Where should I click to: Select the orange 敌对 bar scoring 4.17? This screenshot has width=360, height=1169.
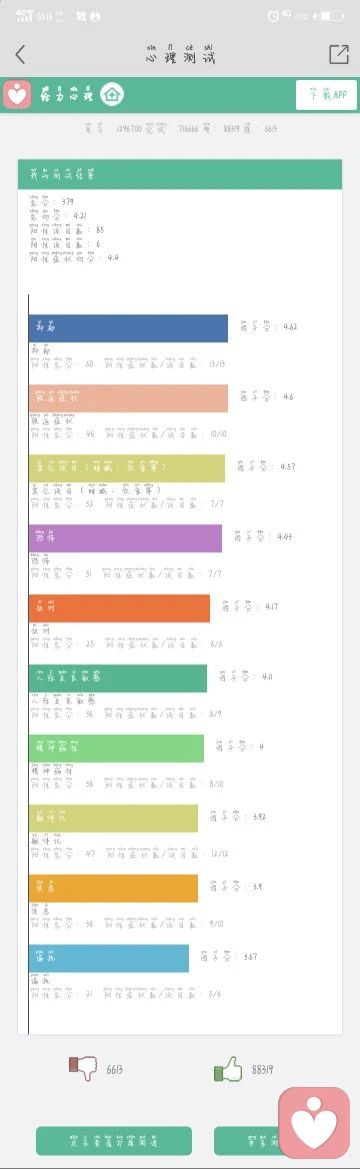[x=119, y=608]
